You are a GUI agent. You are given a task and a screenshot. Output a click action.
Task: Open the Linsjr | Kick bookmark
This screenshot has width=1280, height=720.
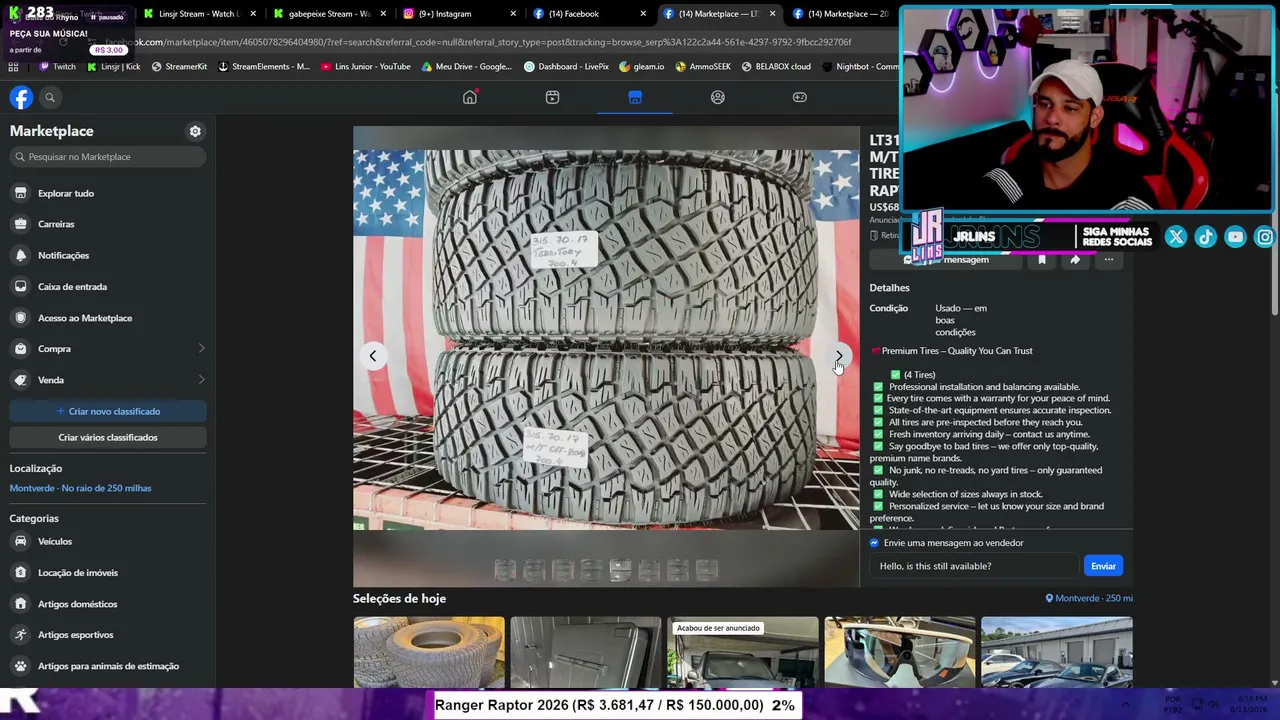tap(114, 67)
